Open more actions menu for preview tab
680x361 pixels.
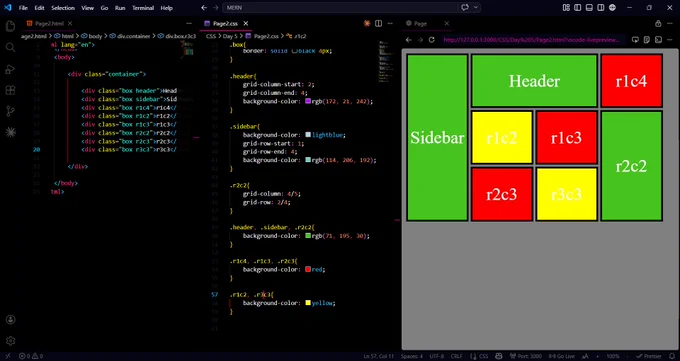tap(670, 23)
